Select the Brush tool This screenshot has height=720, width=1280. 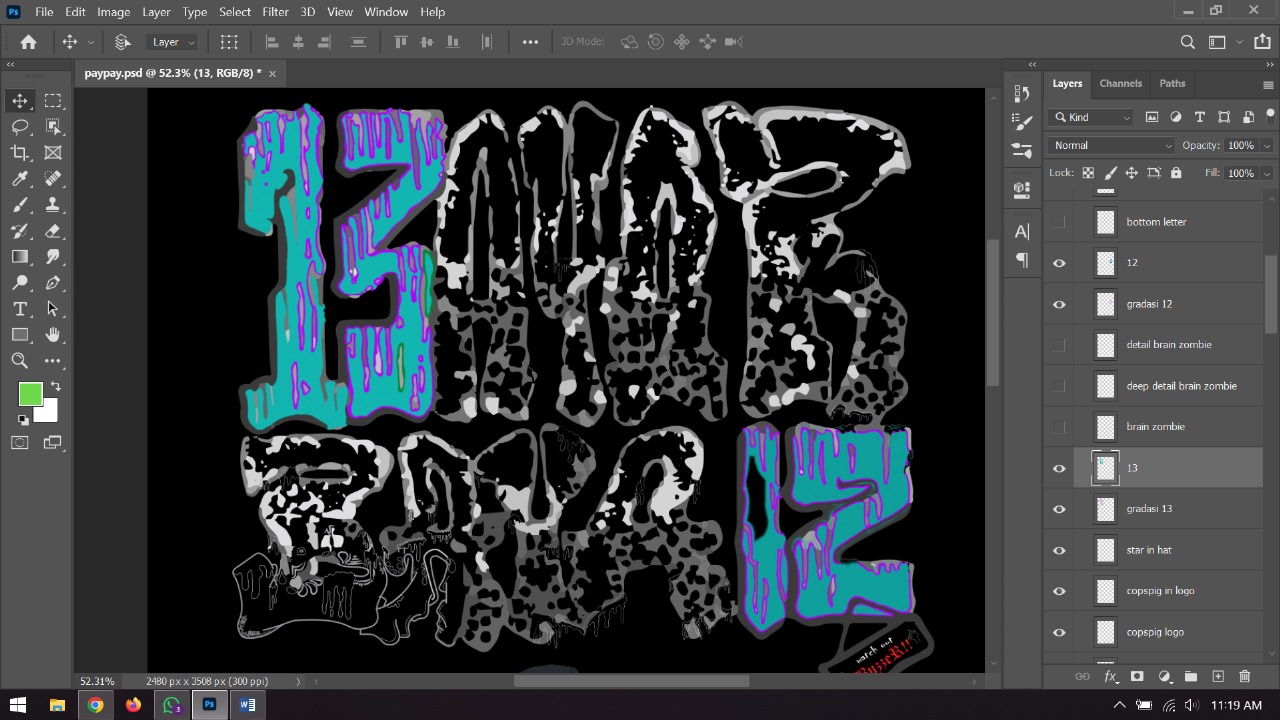coord(20,205)
